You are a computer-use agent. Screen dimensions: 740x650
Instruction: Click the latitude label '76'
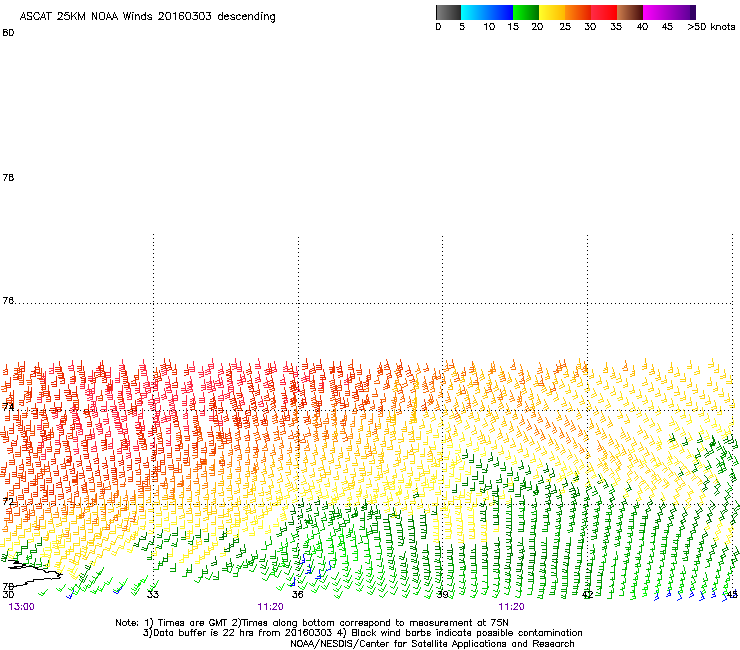(8, 300)
